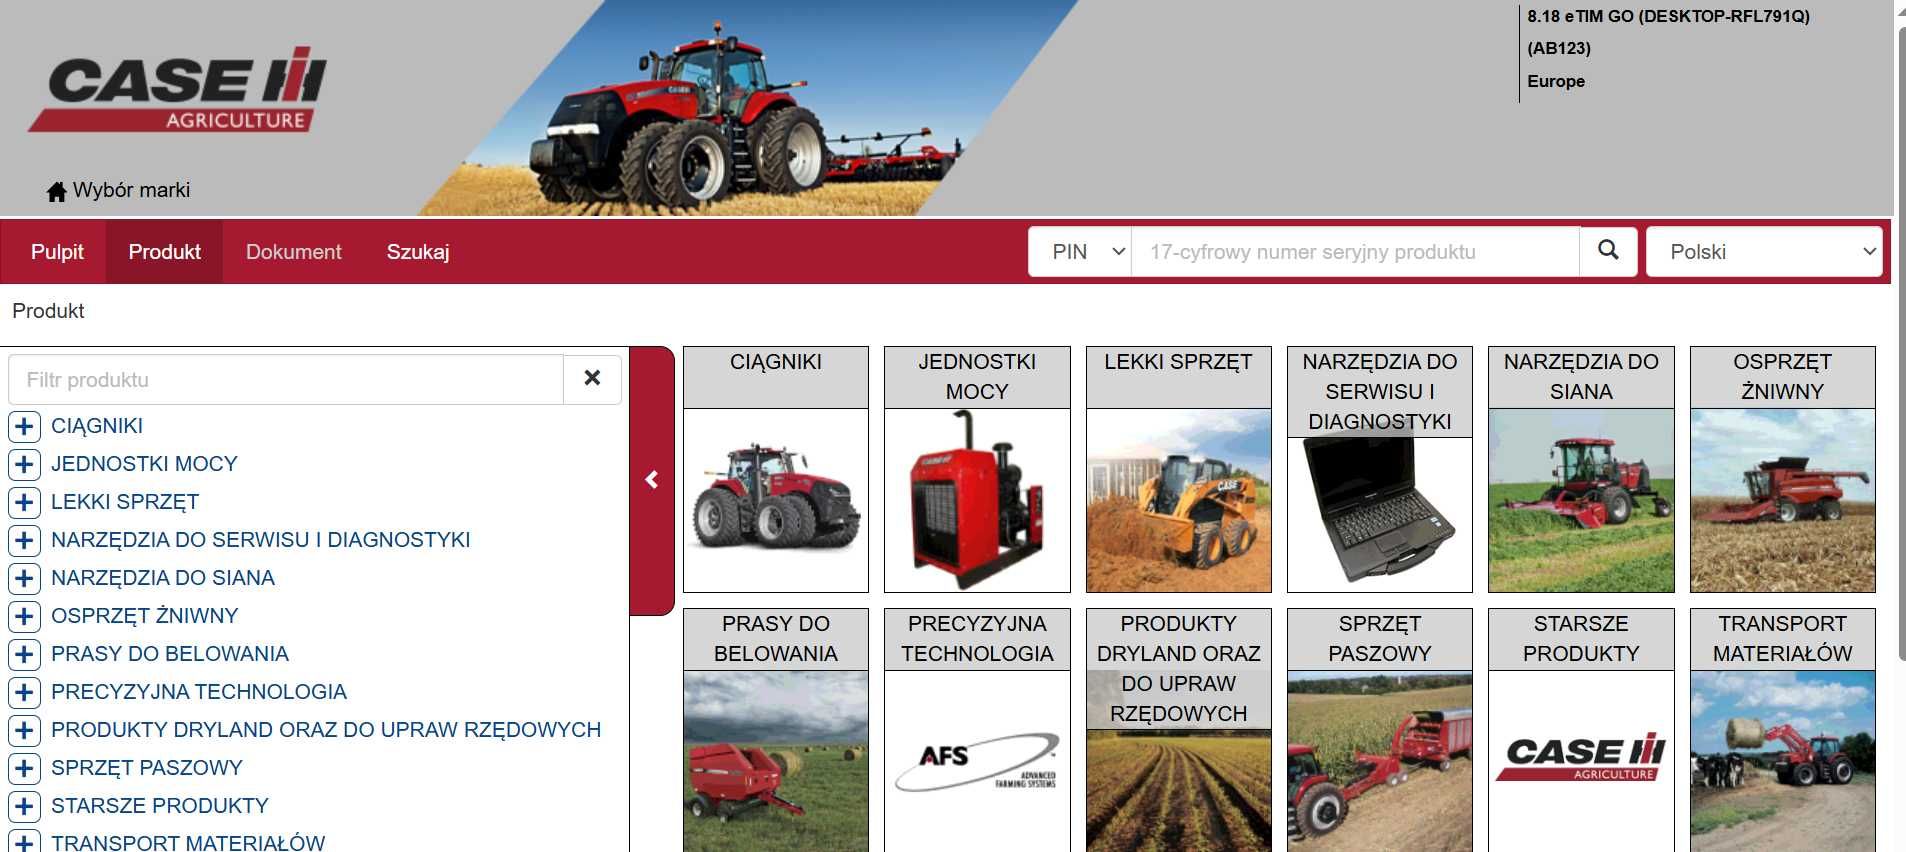Click the OSPRZĘT ŻNIWNY tree link
1906x852 pixels.
(x=145, y=616)
